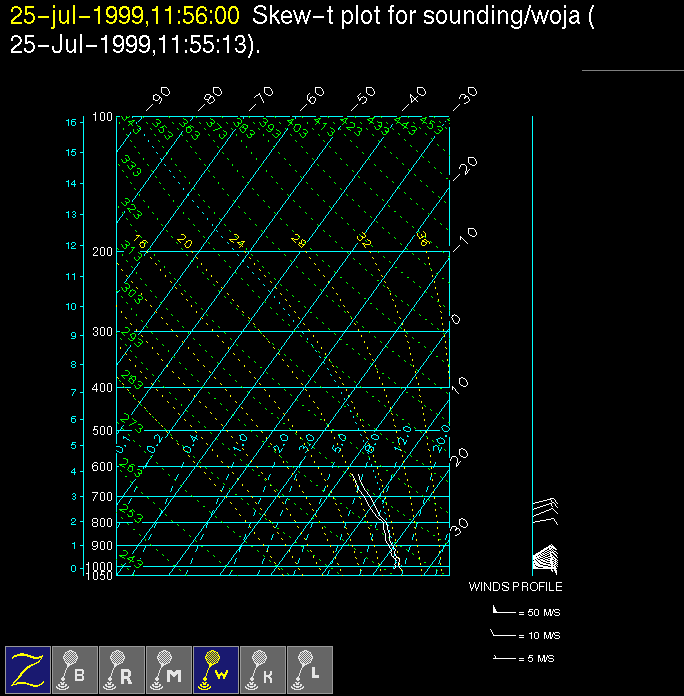Click the yellow Z zoom icon
The width and height of the screenshot is (684, 696).
click(x=28, y=669)
